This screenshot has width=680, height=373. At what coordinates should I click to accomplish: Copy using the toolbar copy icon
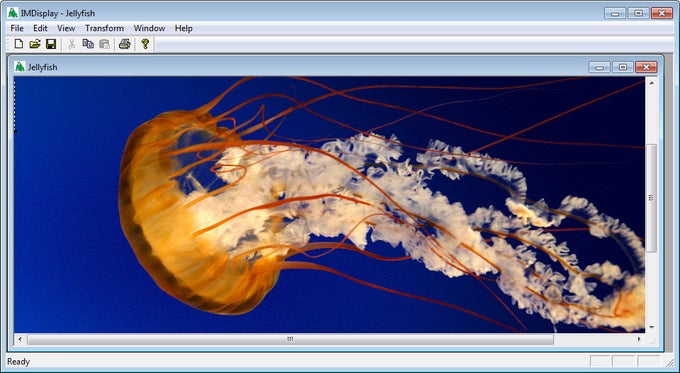click(x=88, y=44)
